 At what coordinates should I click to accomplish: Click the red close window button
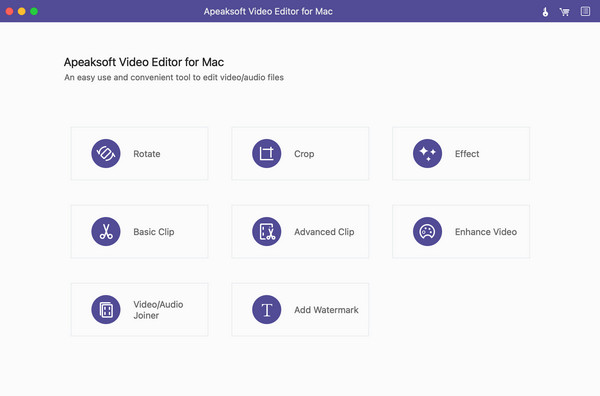pos(10,11)
